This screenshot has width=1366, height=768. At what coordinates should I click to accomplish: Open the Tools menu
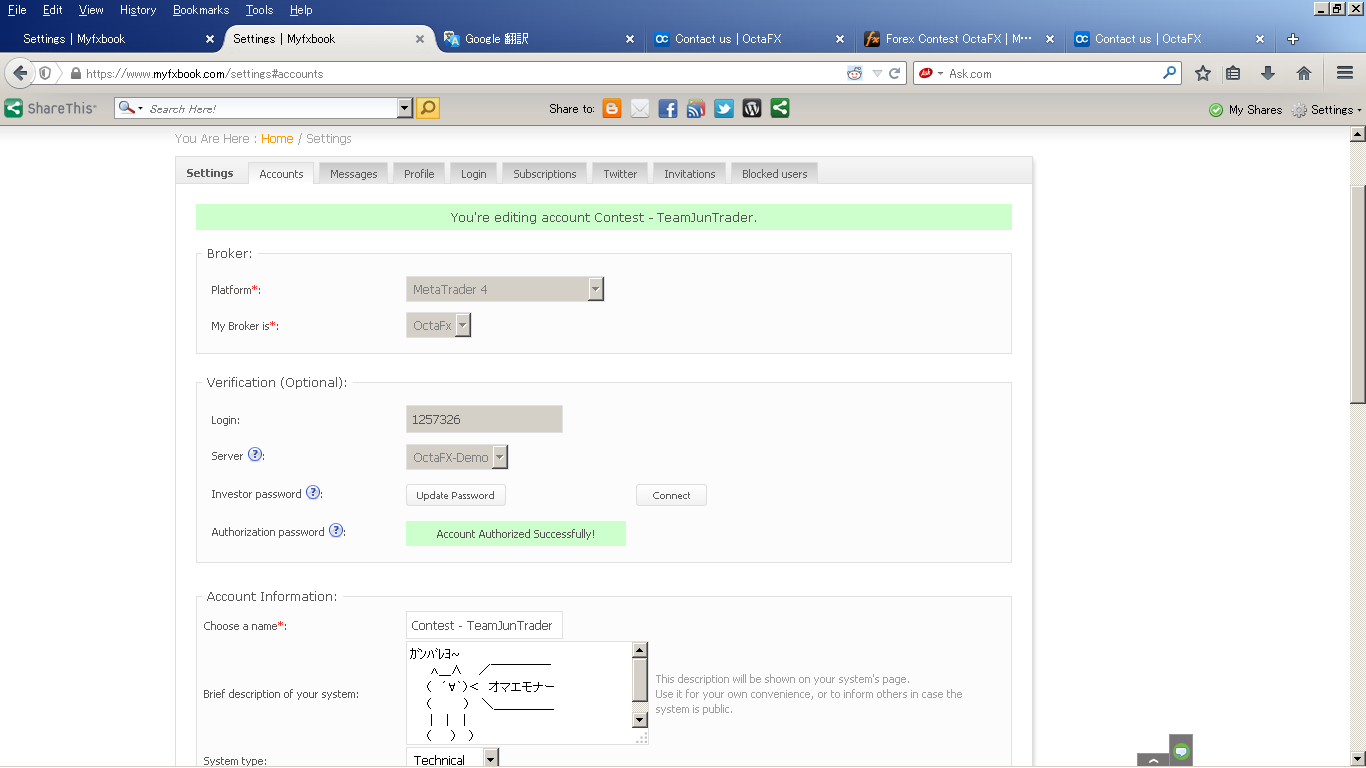coord(259,10)
